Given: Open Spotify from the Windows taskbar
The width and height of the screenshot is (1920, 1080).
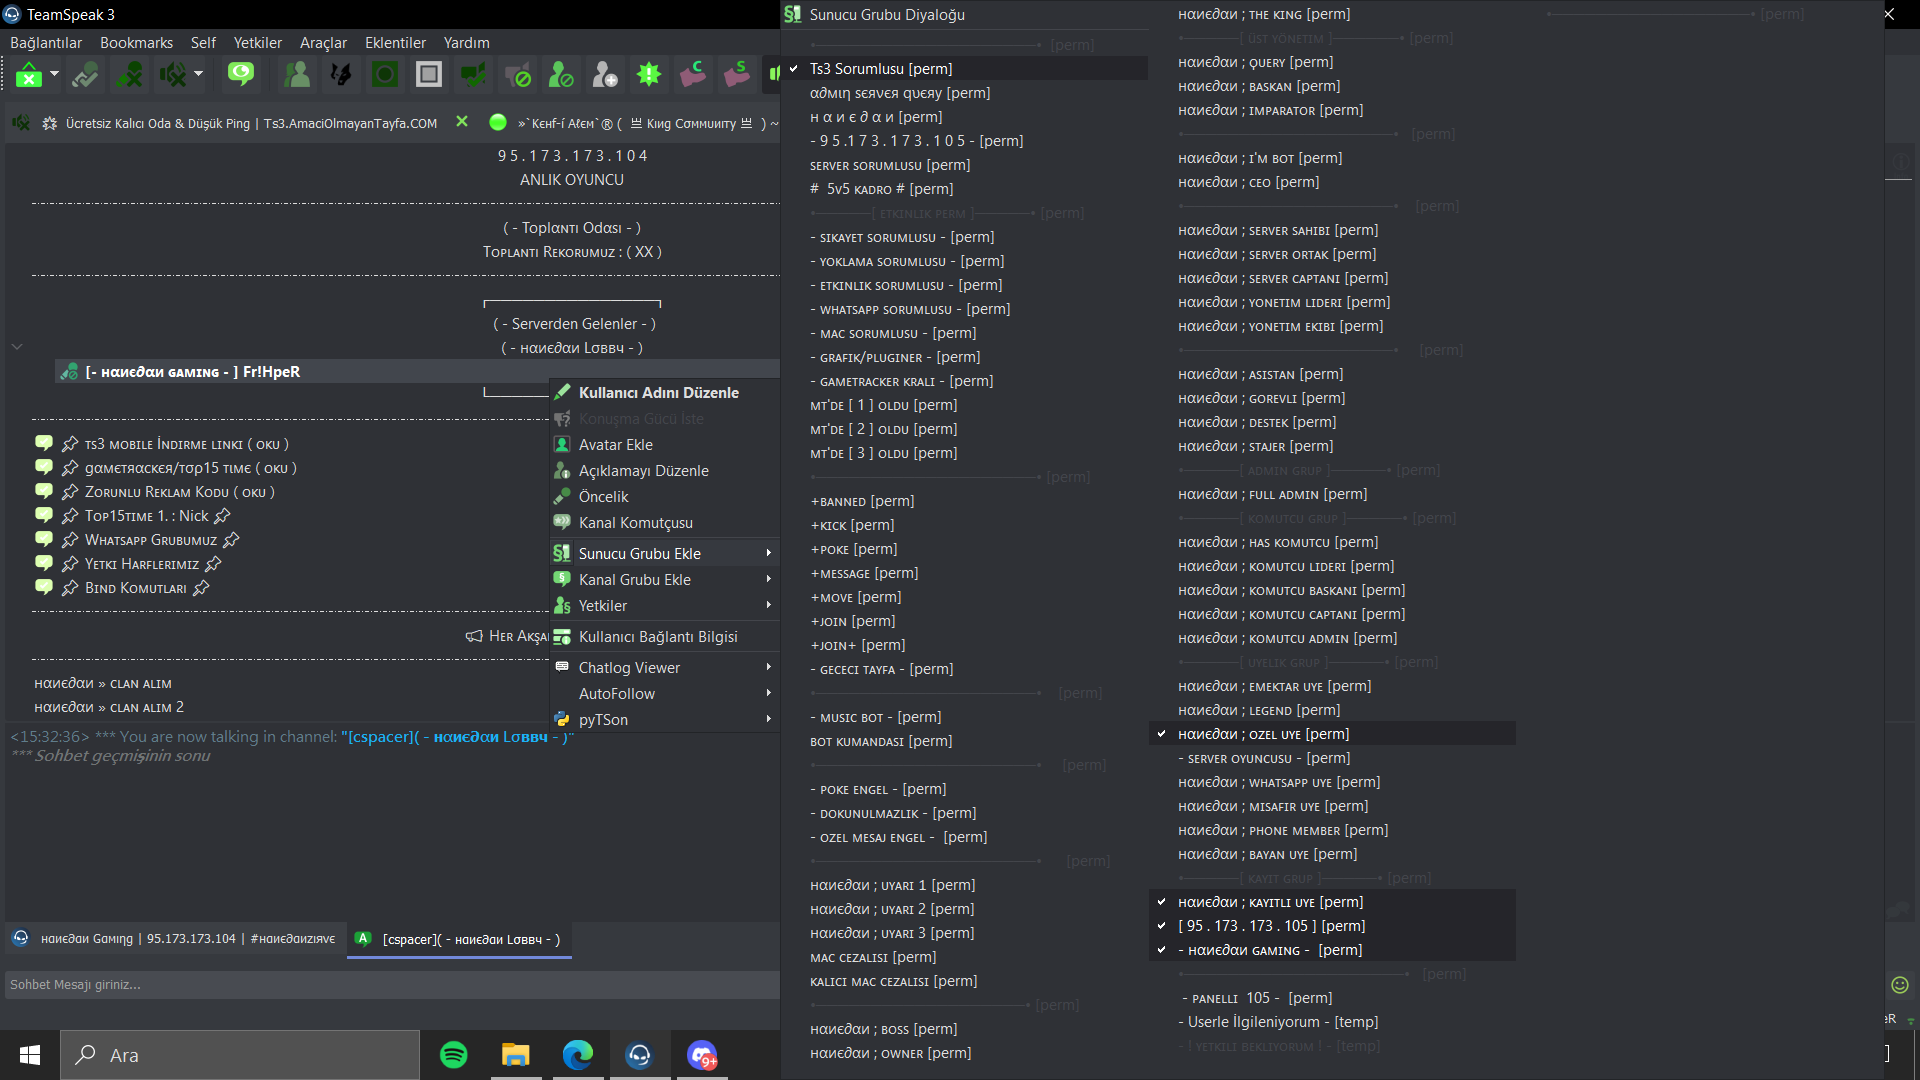Looking at the screenshot, I should [454, 1055].
